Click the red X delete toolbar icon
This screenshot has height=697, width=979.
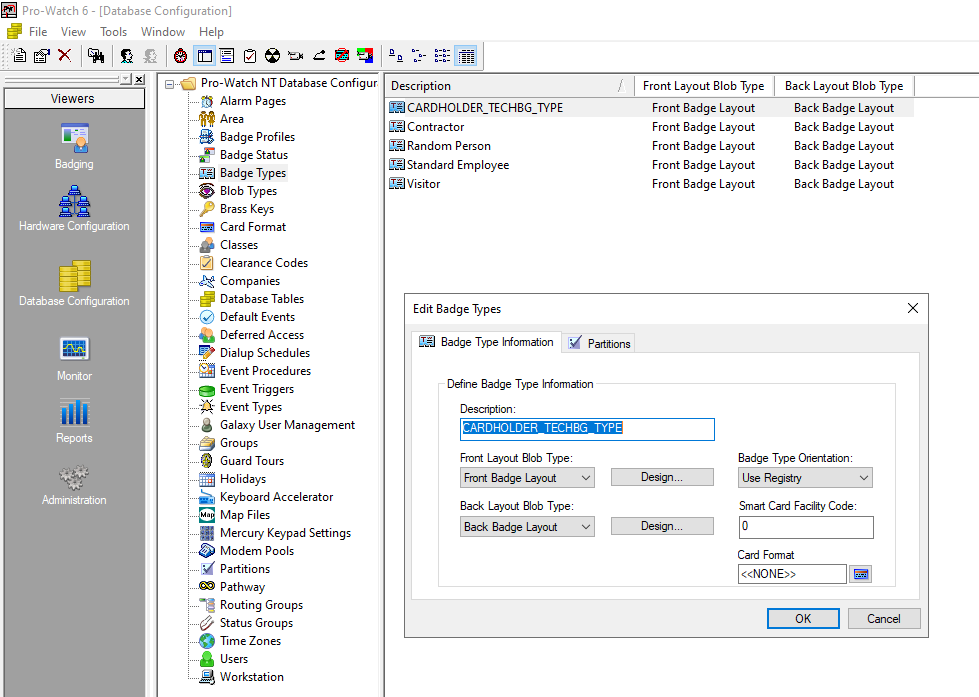tap(64, 56)
